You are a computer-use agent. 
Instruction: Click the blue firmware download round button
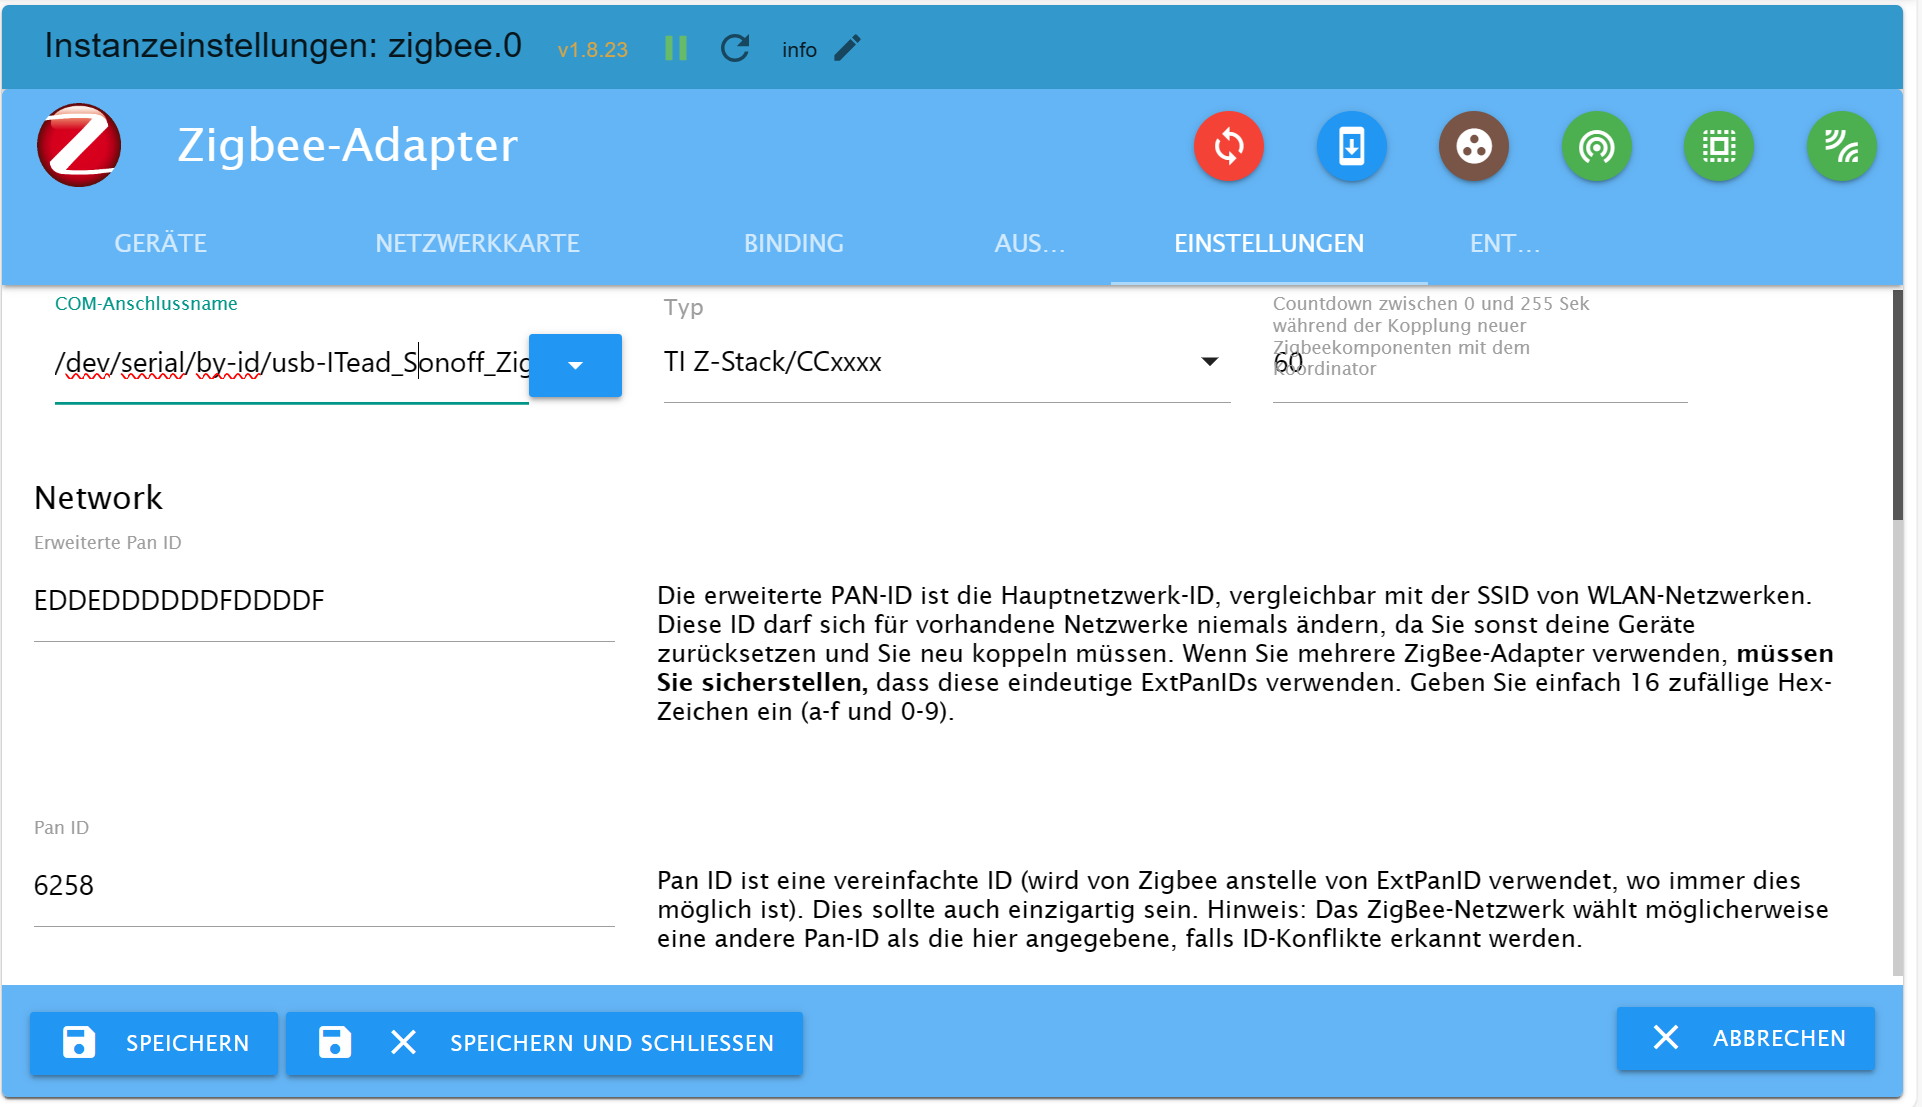1351,147
